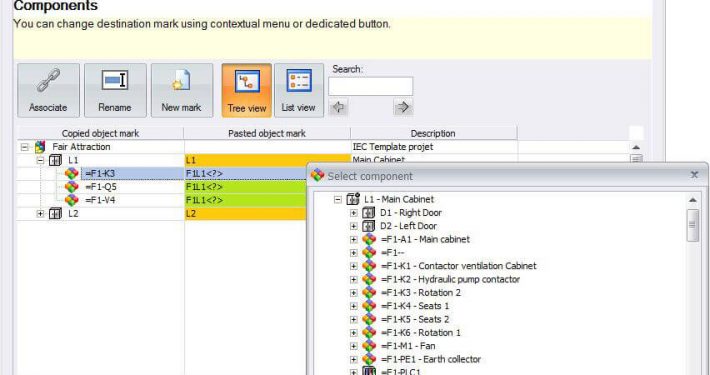Select =F1-PE1 - Earth collector component
The width and height of the screenshot is (710, 375).
431,360
